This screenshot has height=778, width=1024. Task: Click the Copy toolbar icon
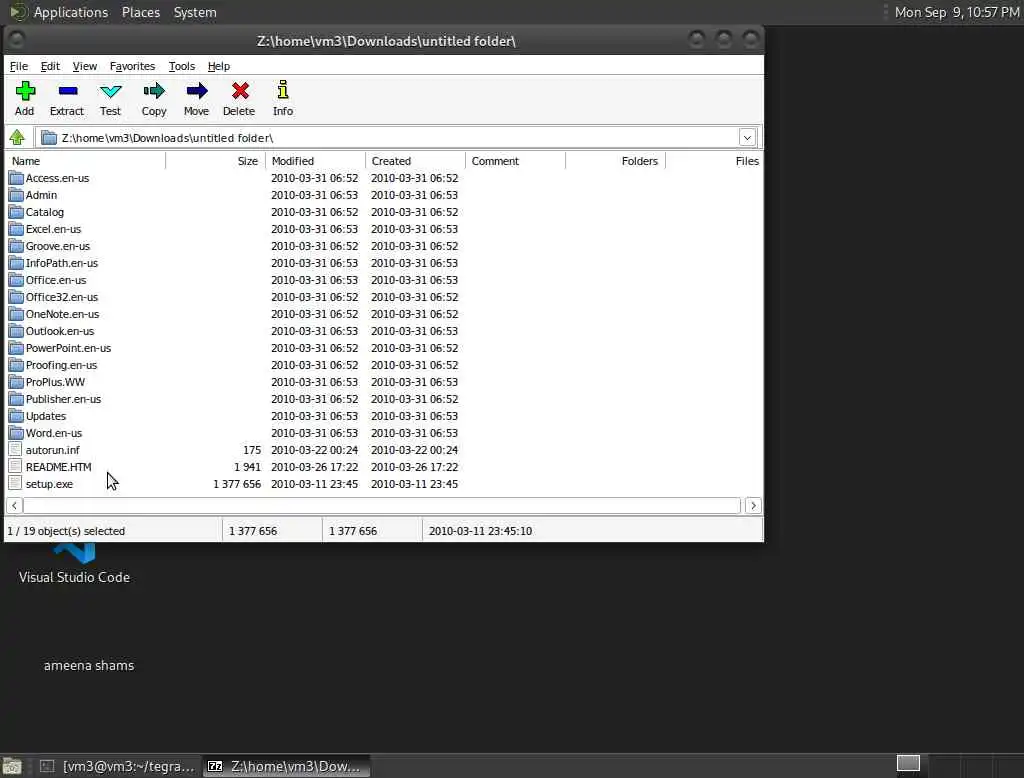(x=154, y=91)
